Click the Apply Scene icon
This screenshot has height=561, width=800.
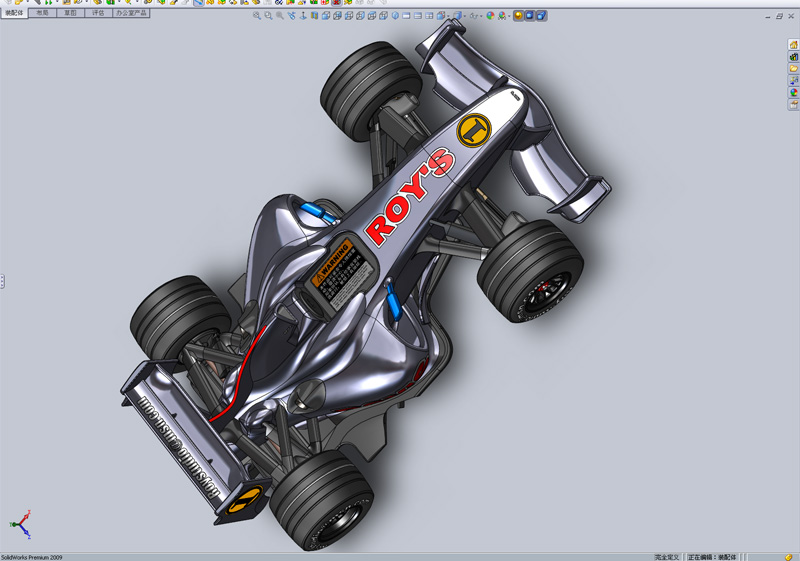tap(503, 16)
